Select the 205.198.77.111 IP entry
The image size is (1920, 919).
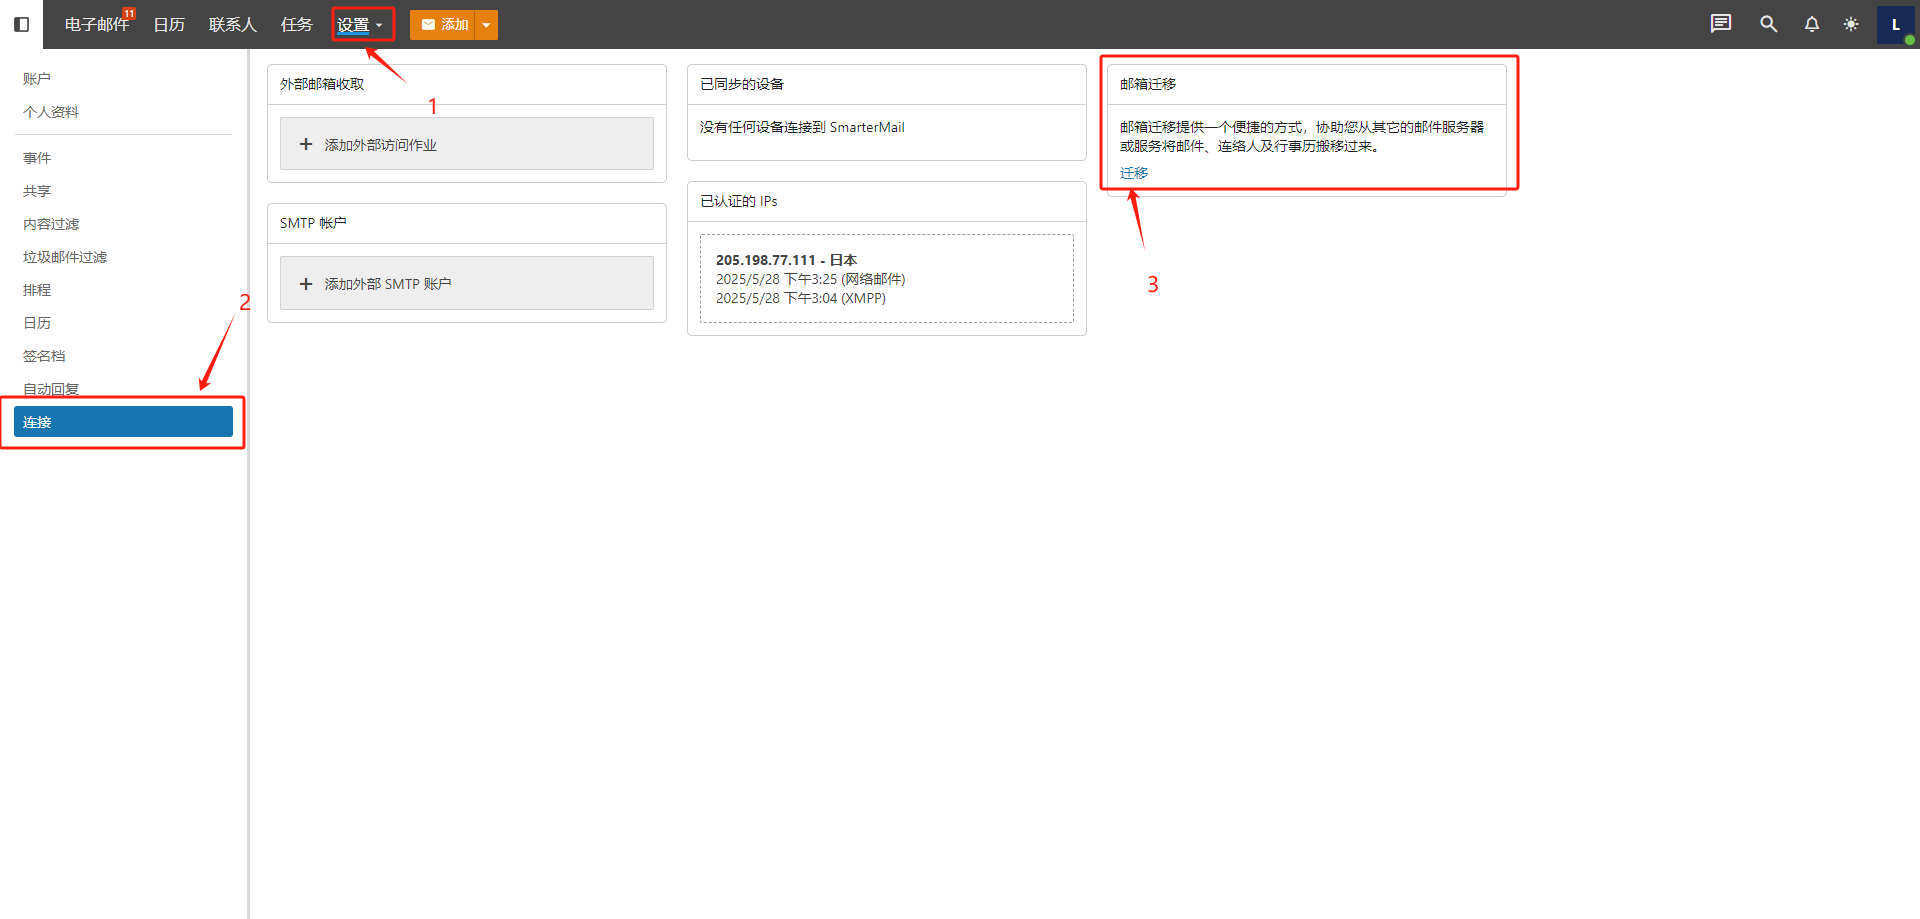pos(887,279)
